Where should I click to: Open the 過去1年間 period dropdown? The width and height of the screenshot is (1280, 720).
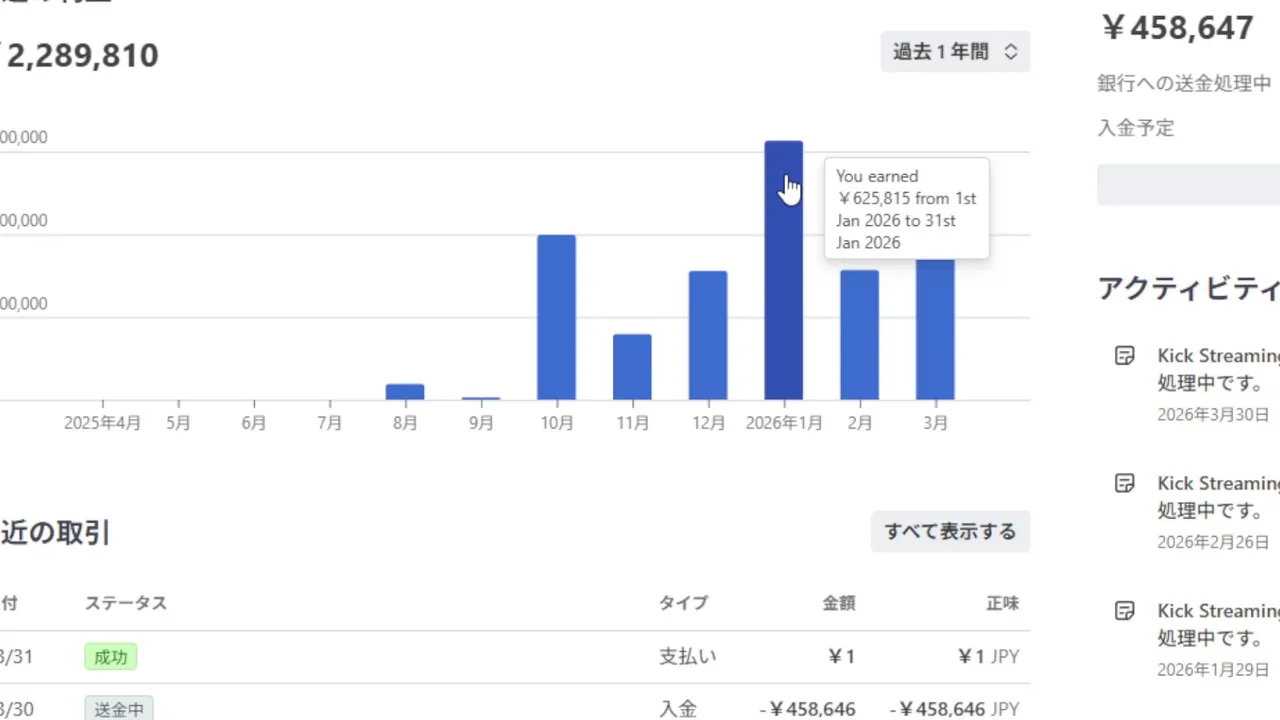pyautogui.click(x=955, y=52)
